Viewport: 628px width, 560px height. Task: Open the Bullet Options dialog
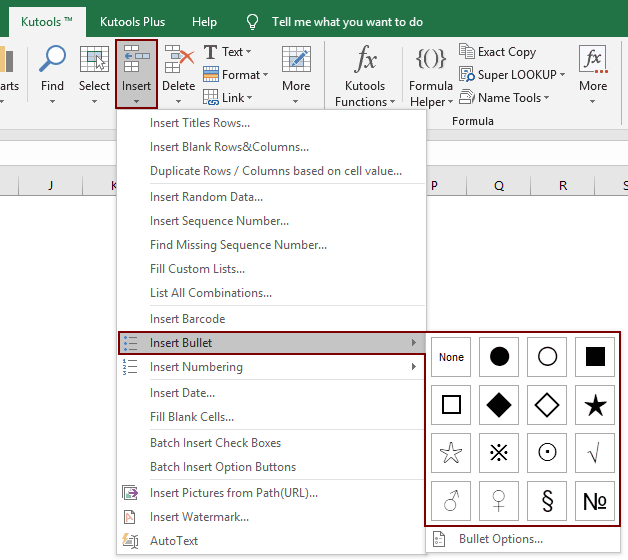point(500,539)
